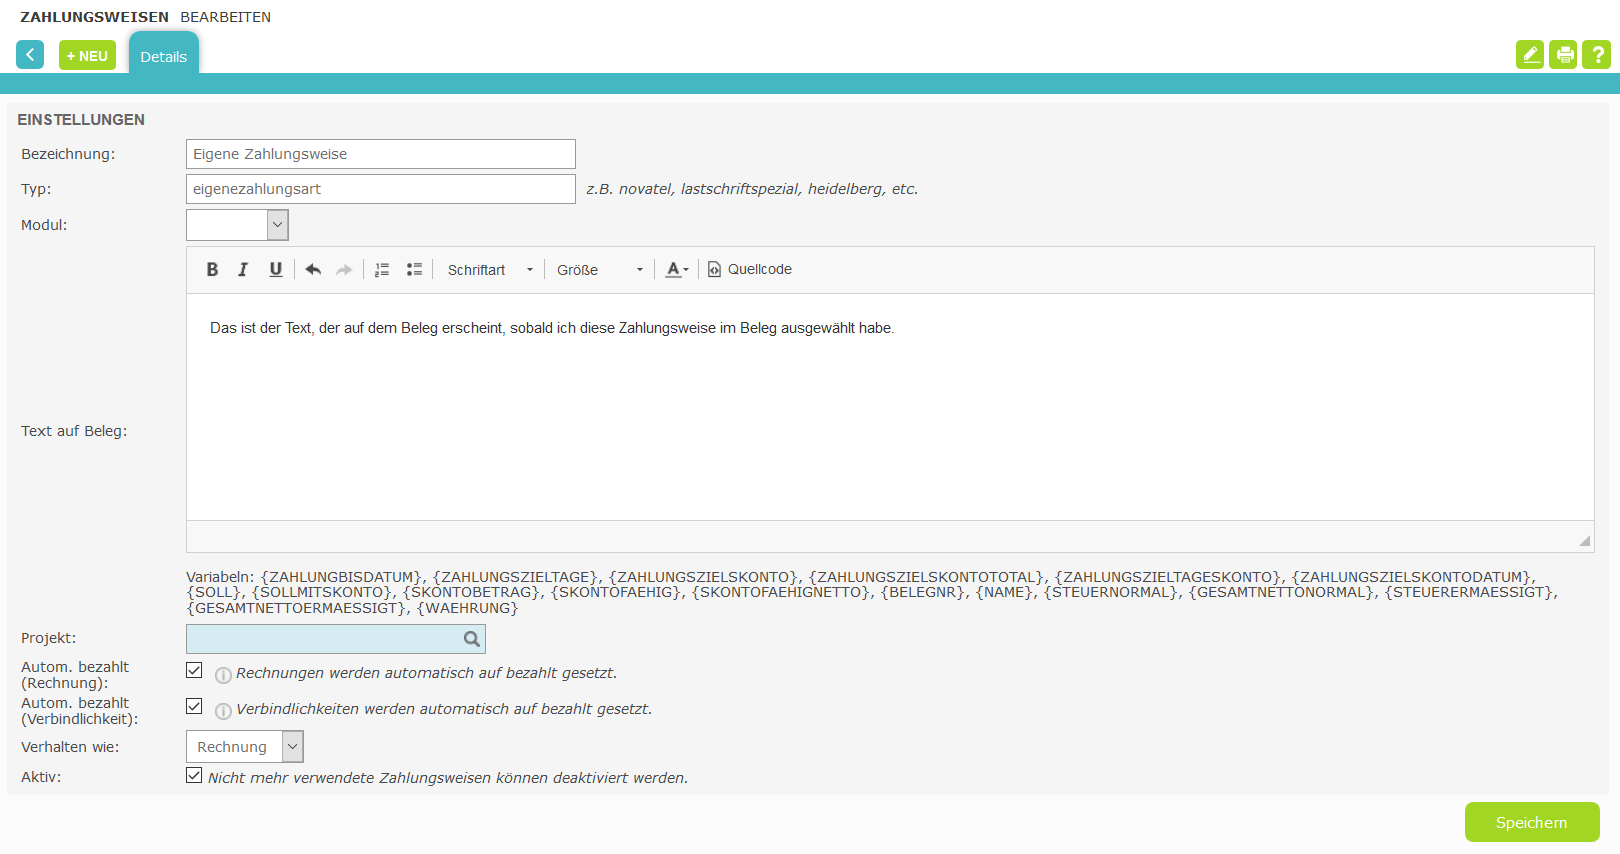This screenshot has height=854, width=1620.
Task: Go back using the arrow button
Action: coord(30,54)
